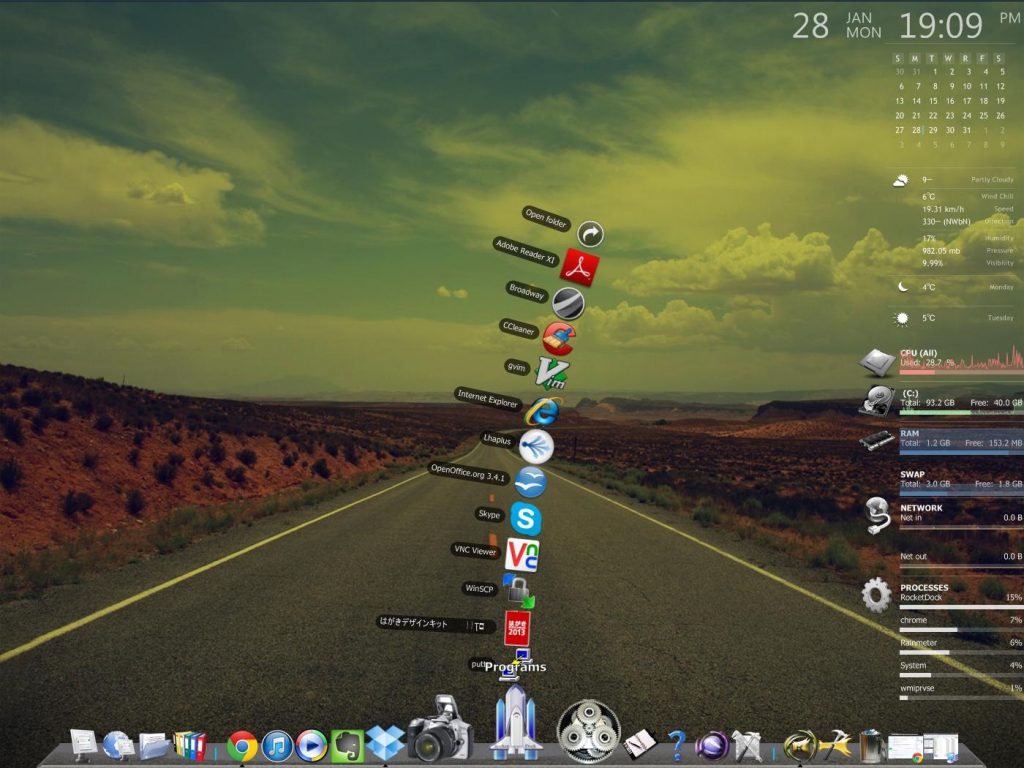Click the camera icon in the dock

439,728
